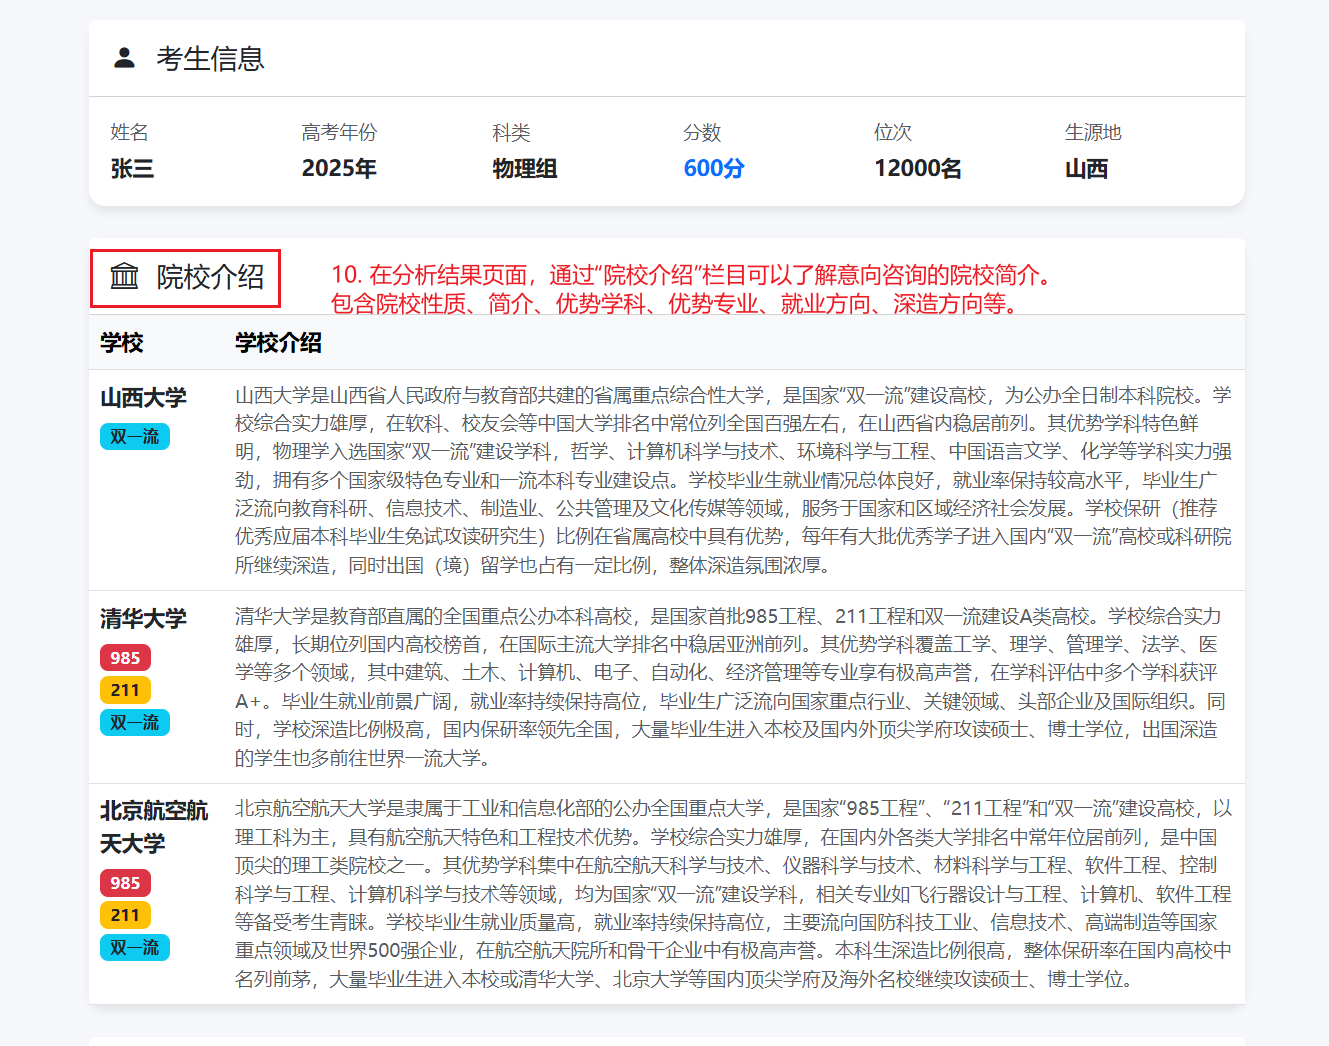Select the blue score value 600分
Screen dimensions: 1329x1046
pos(714,168)
